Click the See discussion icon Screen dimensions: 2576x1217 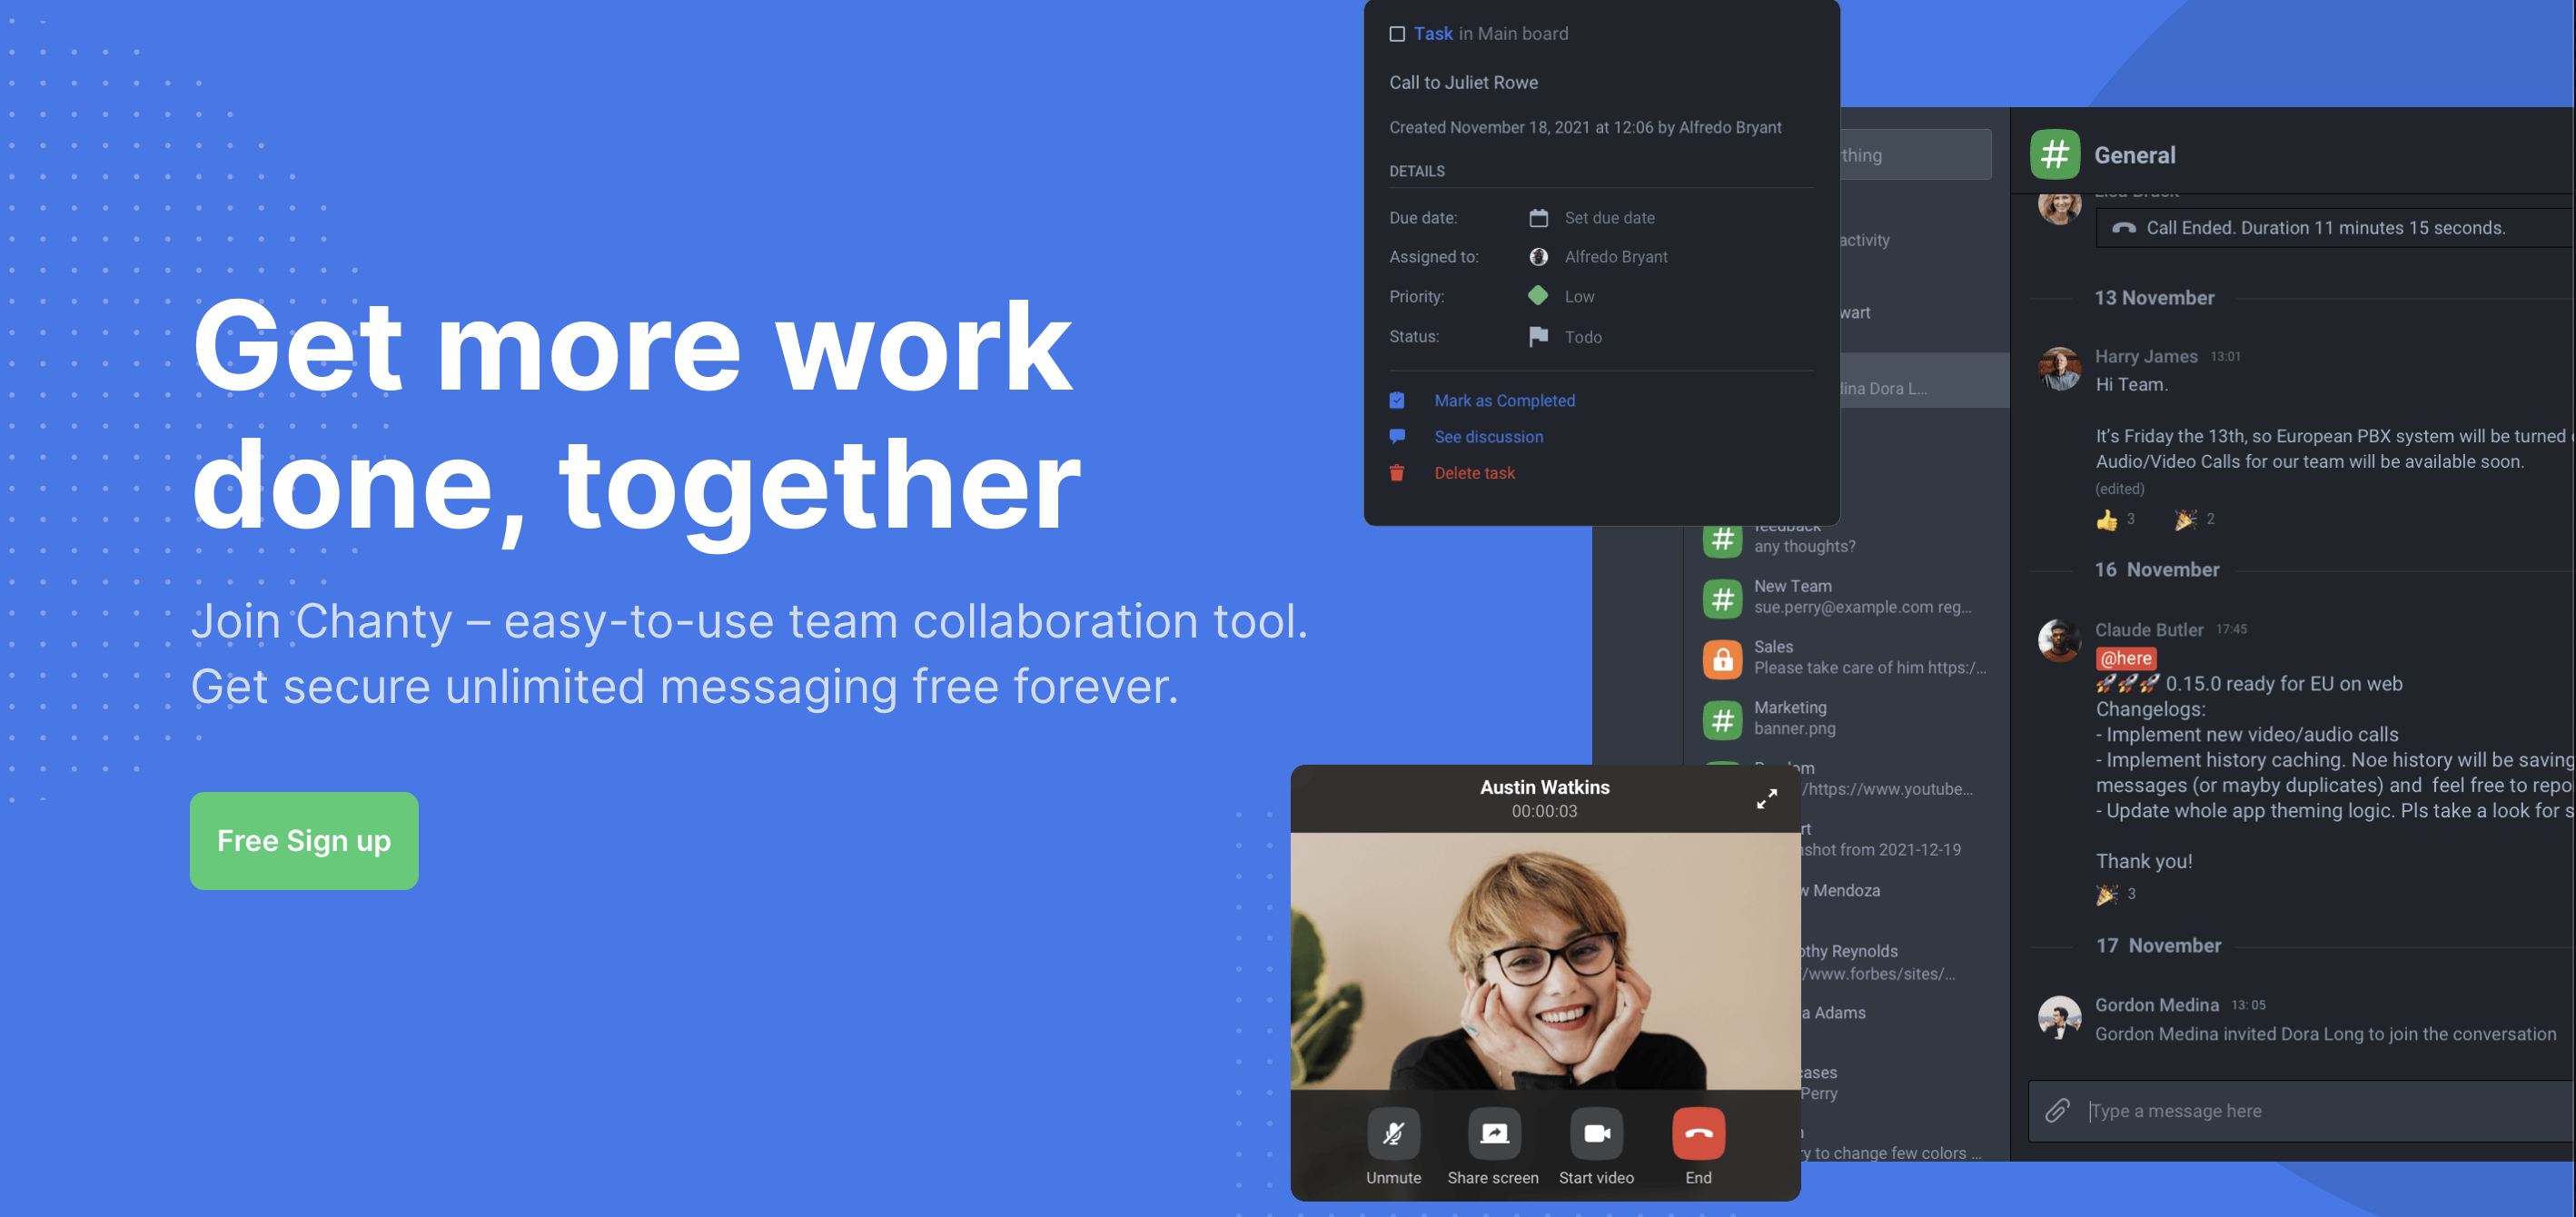(x=1396, y=435)
